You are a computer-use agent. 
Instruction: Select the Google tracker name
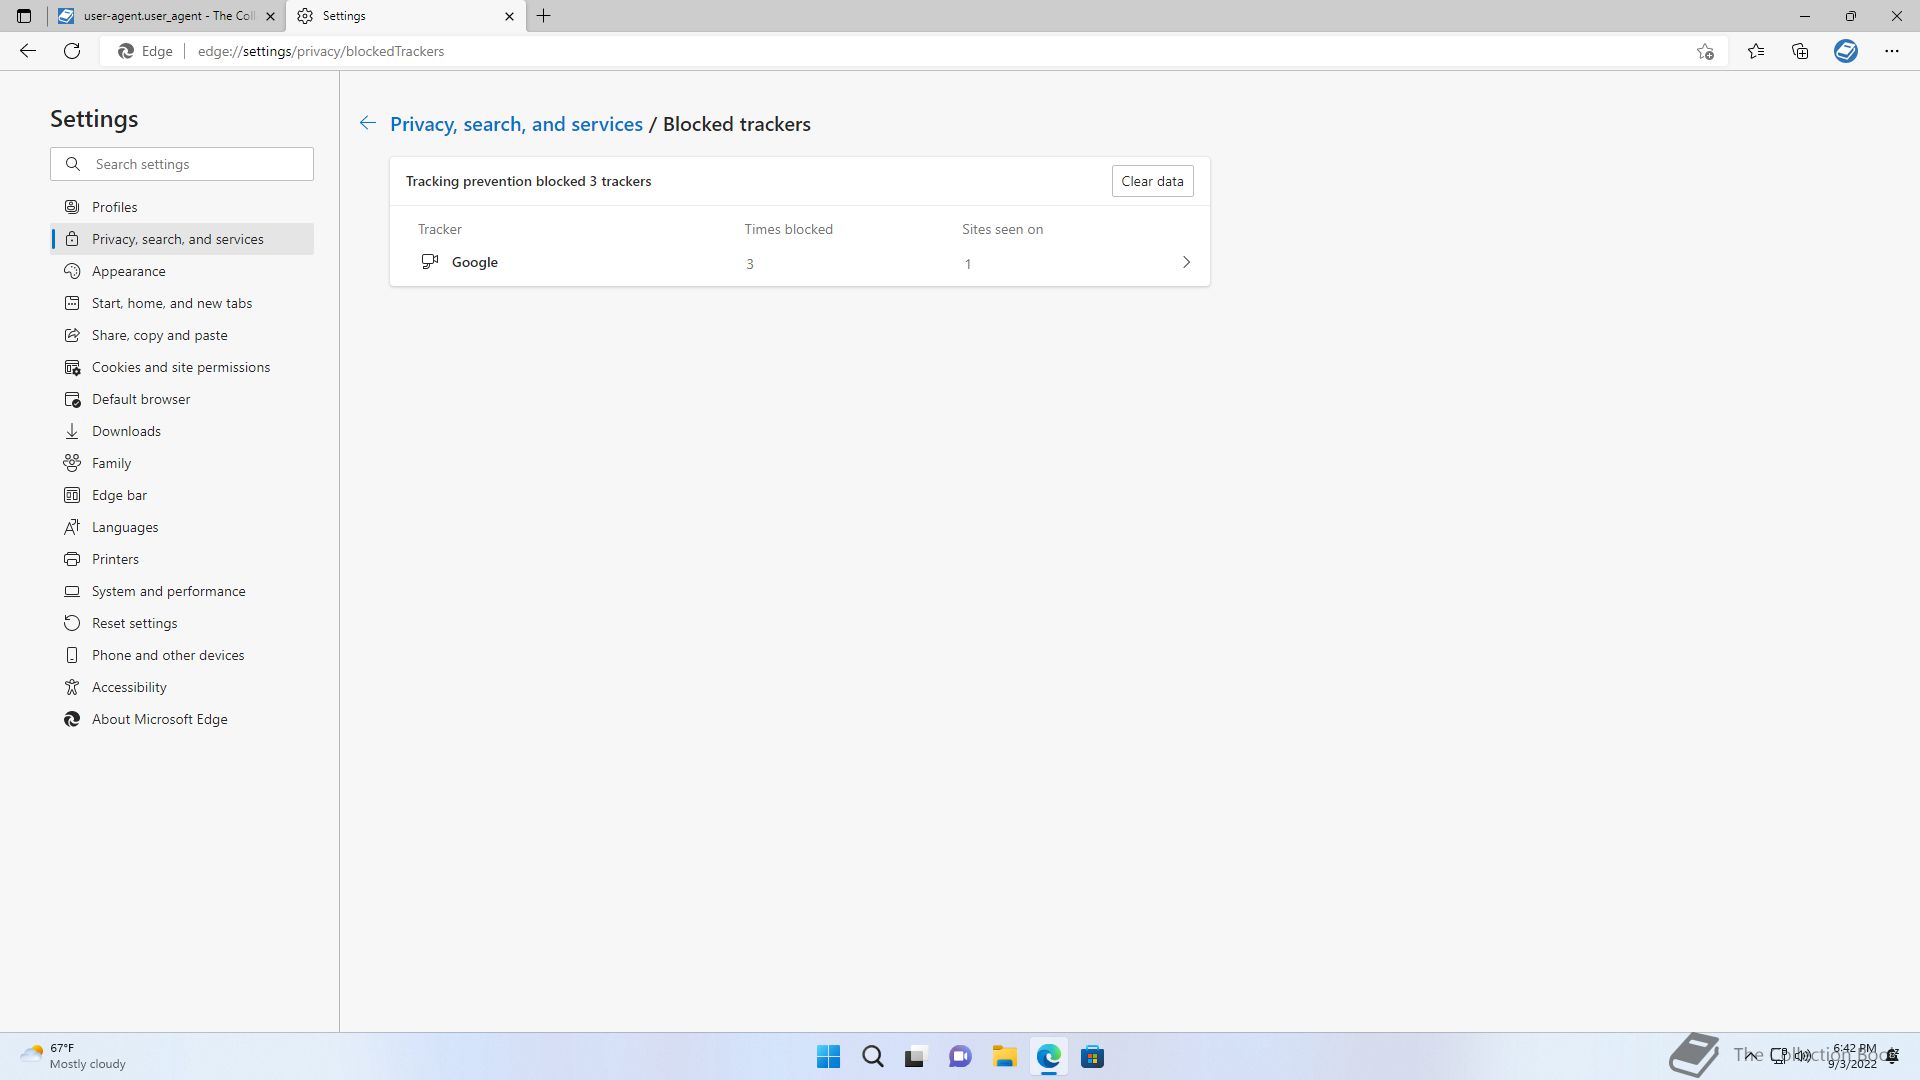[474, 262]
